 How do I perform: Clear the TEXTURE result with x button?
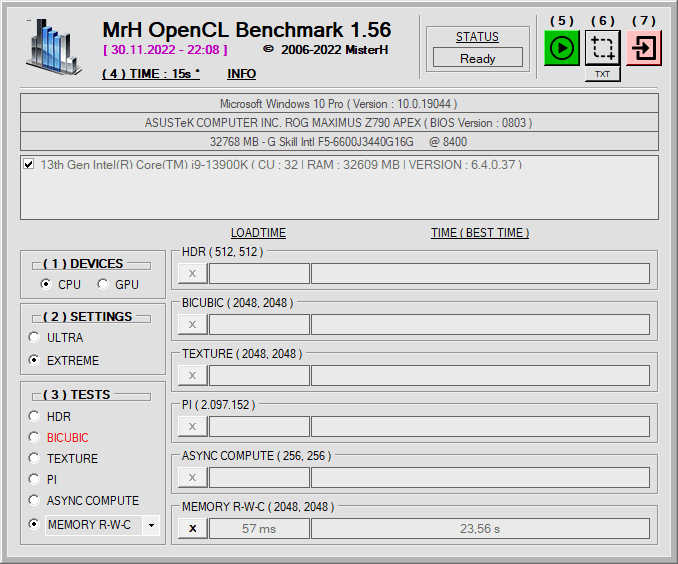[192, 375]
